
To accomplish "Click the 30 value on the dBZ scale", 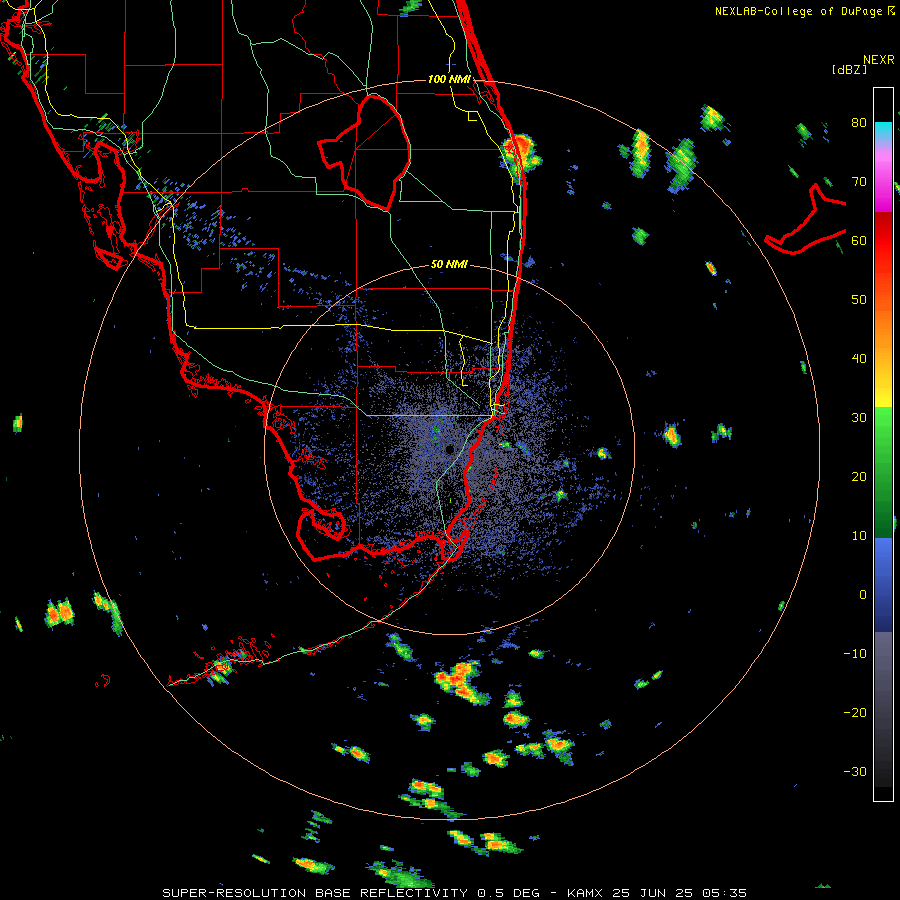I will coord(859,417).
